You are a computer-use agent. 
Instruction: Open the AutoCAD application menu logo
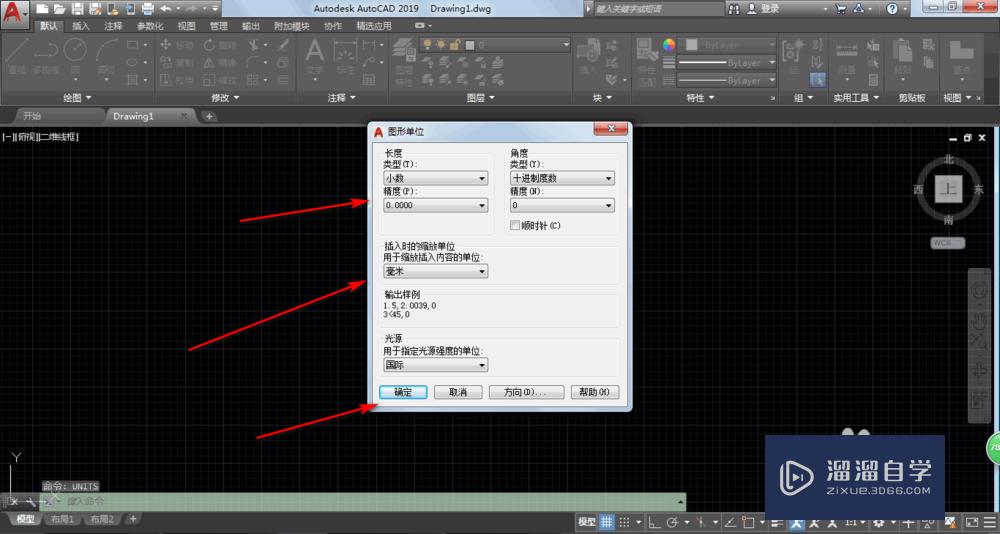coord(14,14)
